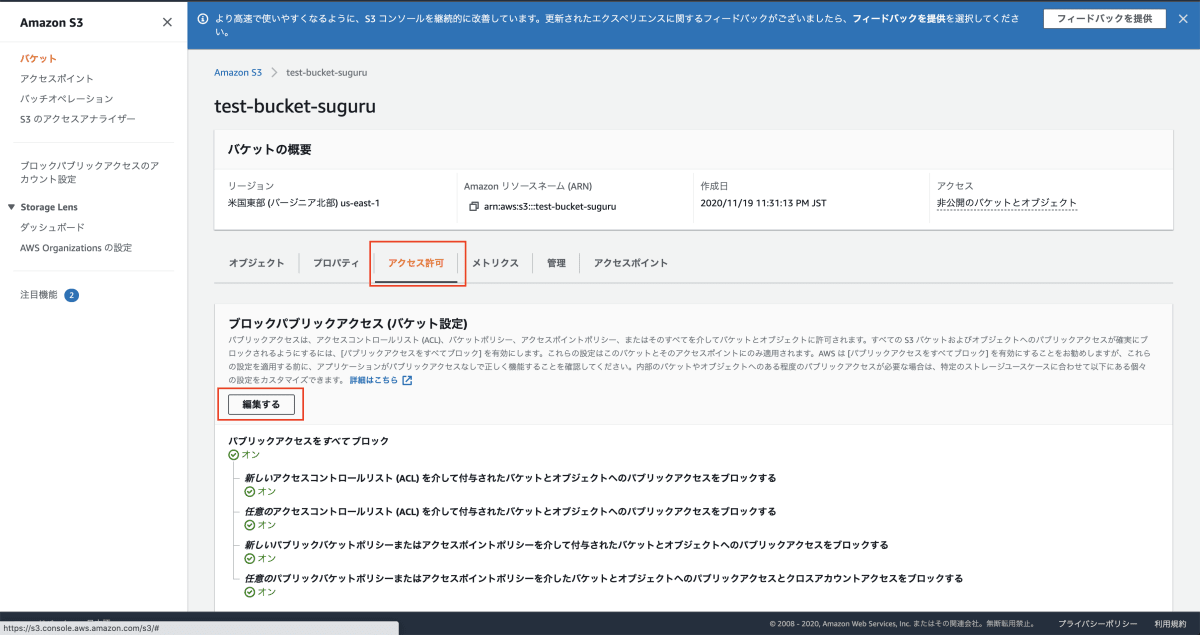Click the region value 米国東部 (バージニア北部) us-east-1

point(304,203)
